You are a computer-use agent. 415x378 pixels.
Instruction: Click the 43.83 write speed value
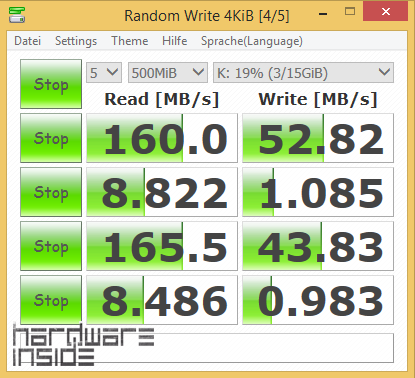[318, 246]
